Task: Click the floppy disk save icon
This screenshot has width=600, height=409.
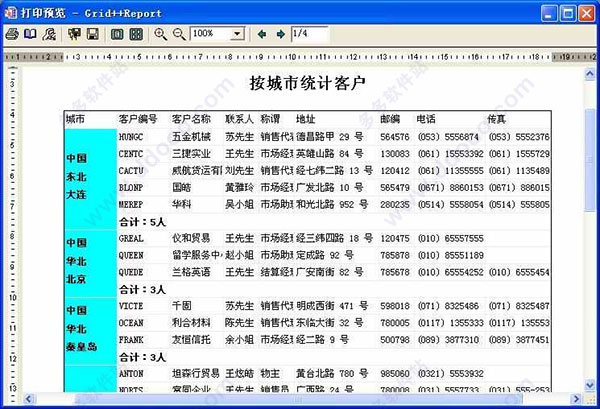Action: click(92, 34)
